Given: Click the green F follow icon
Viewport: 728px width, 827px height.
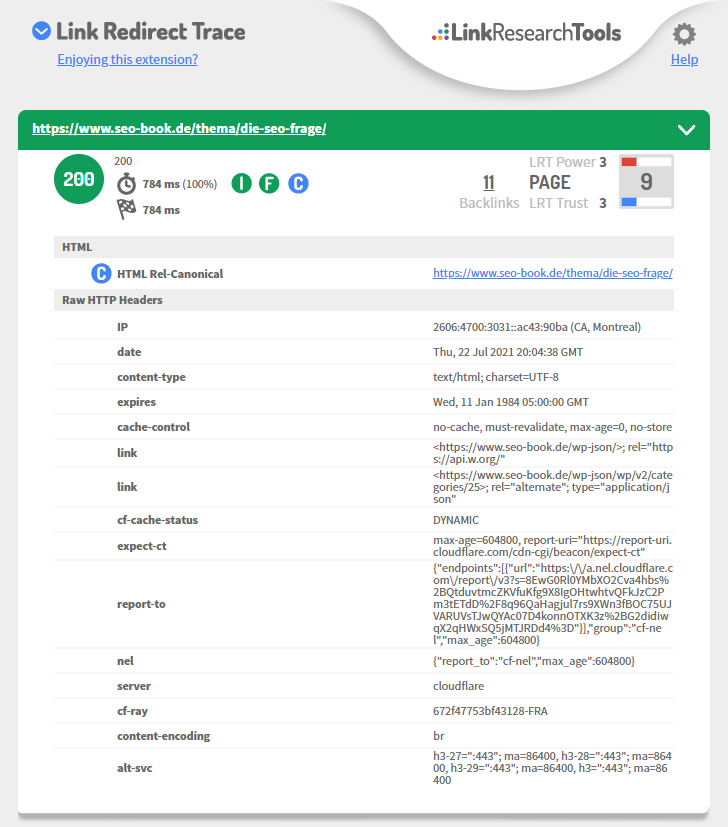Looking at the screenshot, I should coord(269,183).
